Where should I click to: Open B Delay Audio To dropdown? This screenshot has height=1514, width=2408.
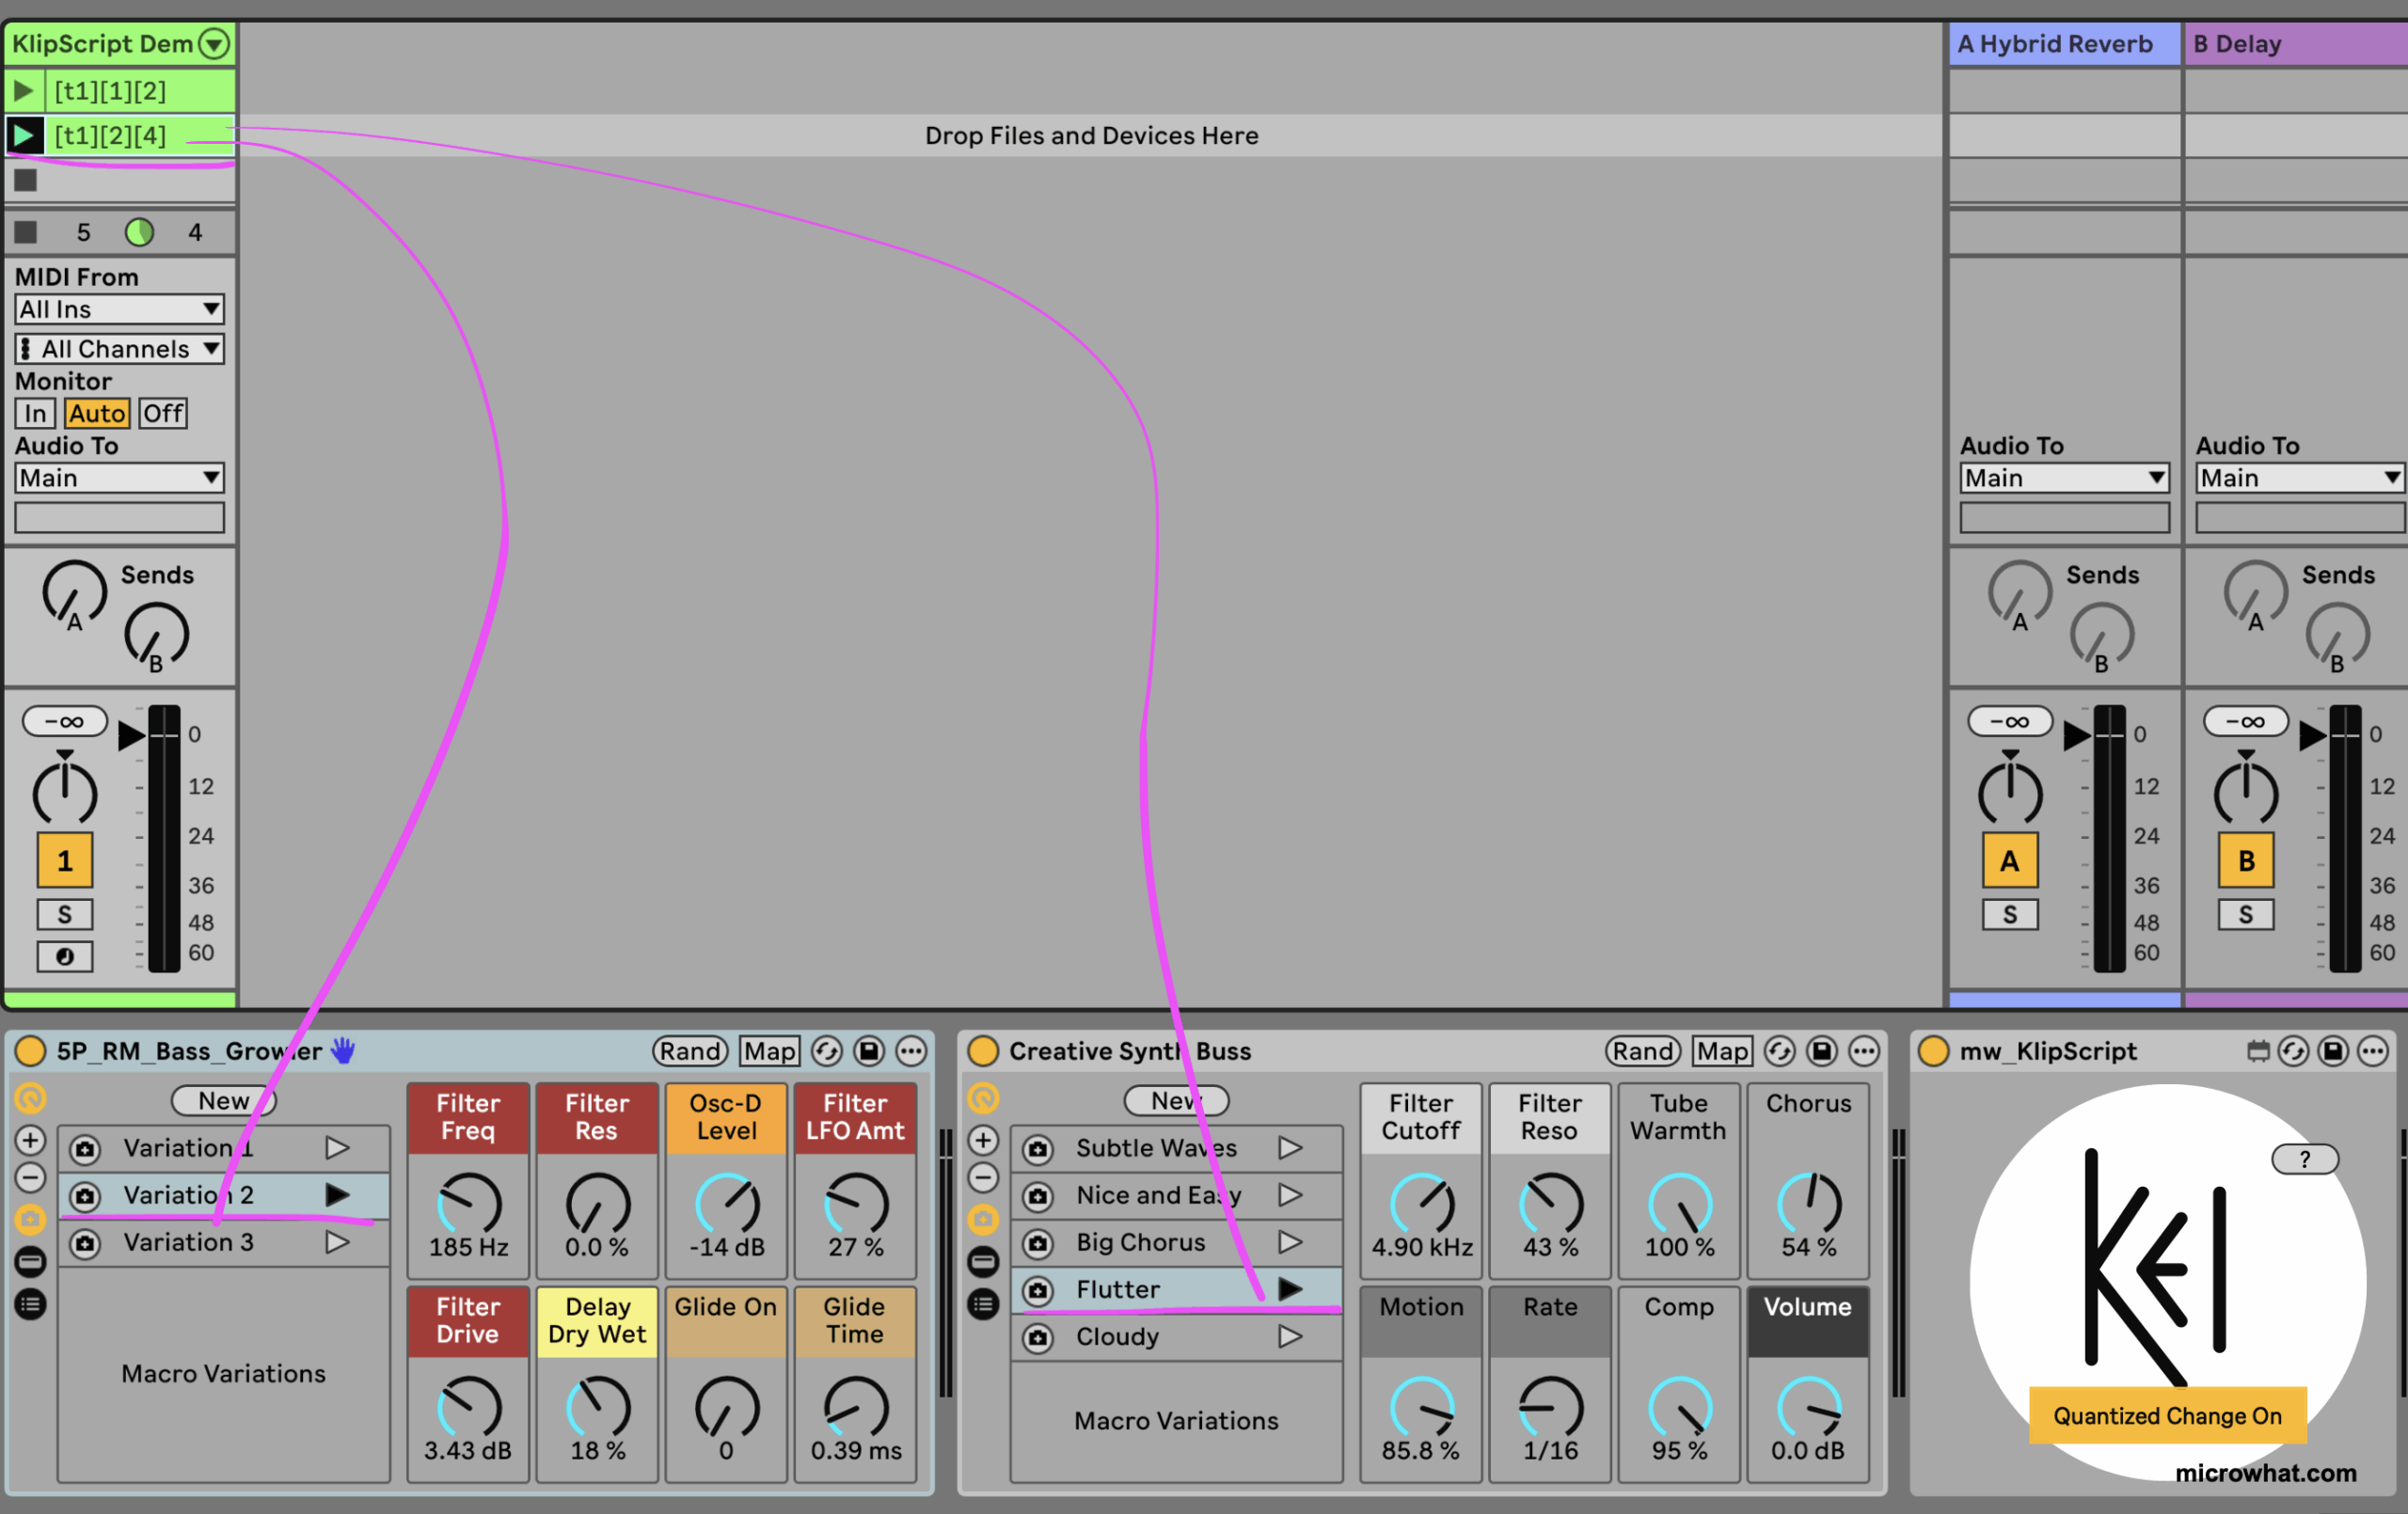pyautogui.click(x=2299, y=478)
